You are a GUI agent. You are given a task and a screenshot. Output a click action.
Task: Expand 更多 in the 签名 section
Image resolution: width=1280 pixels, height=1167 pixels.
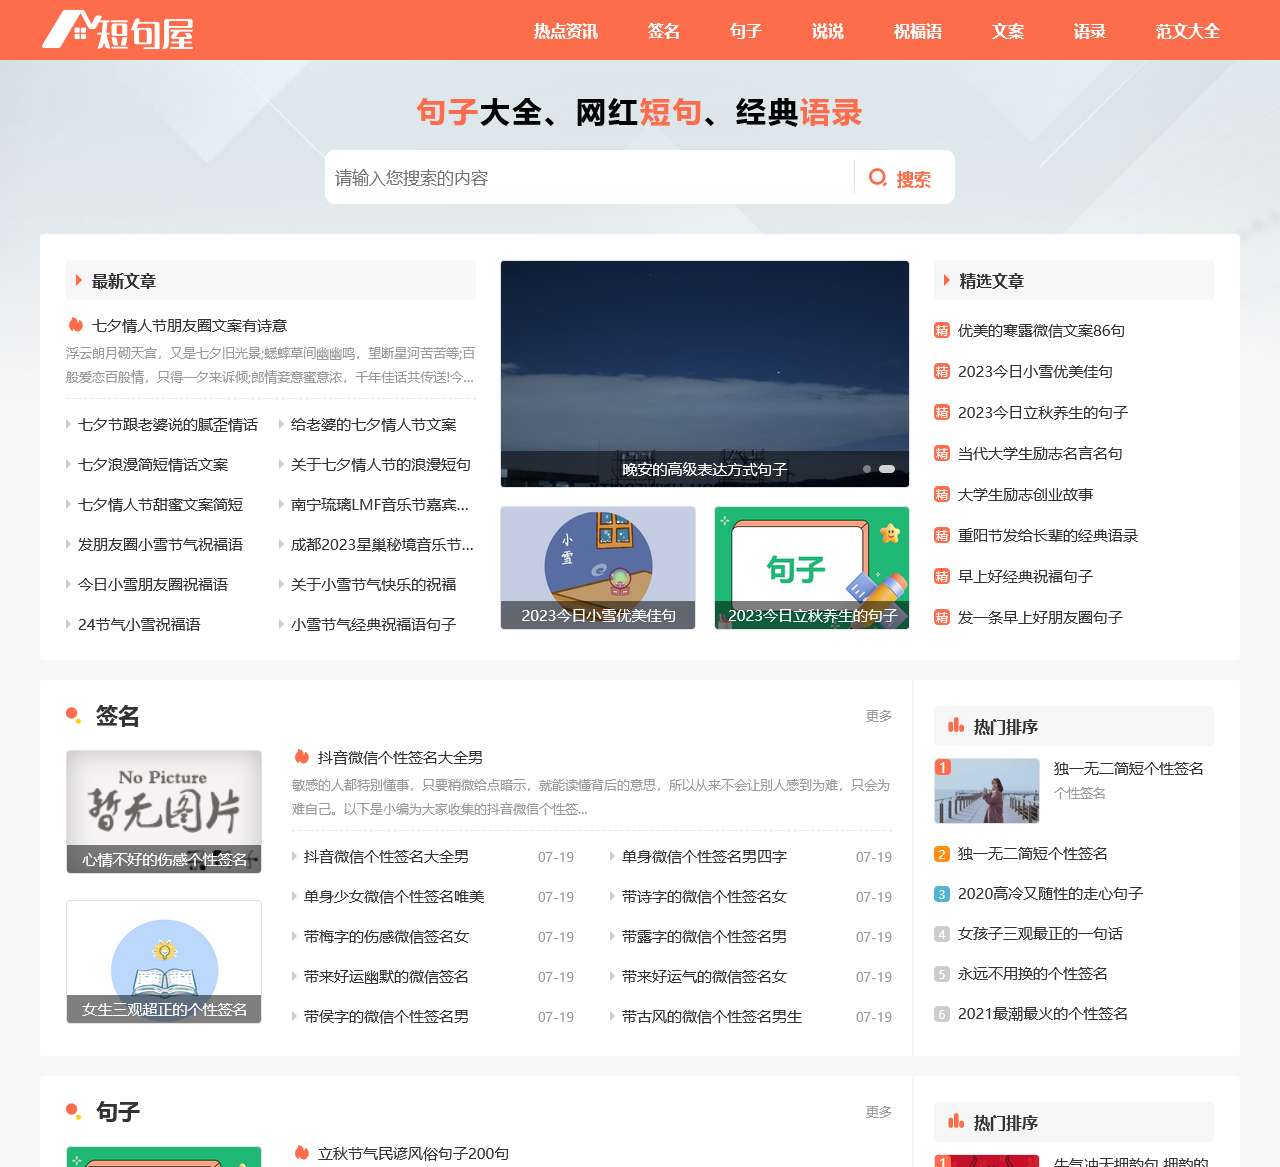(x=878, y=716)
